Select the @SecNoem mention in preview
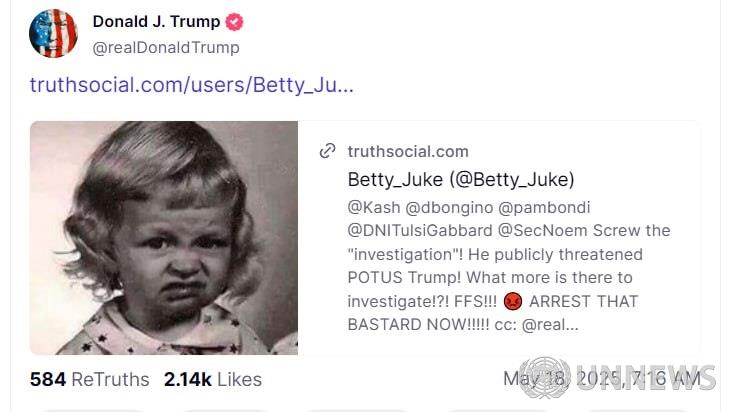The height and width of the screenshot is (412, 731). 543,230
